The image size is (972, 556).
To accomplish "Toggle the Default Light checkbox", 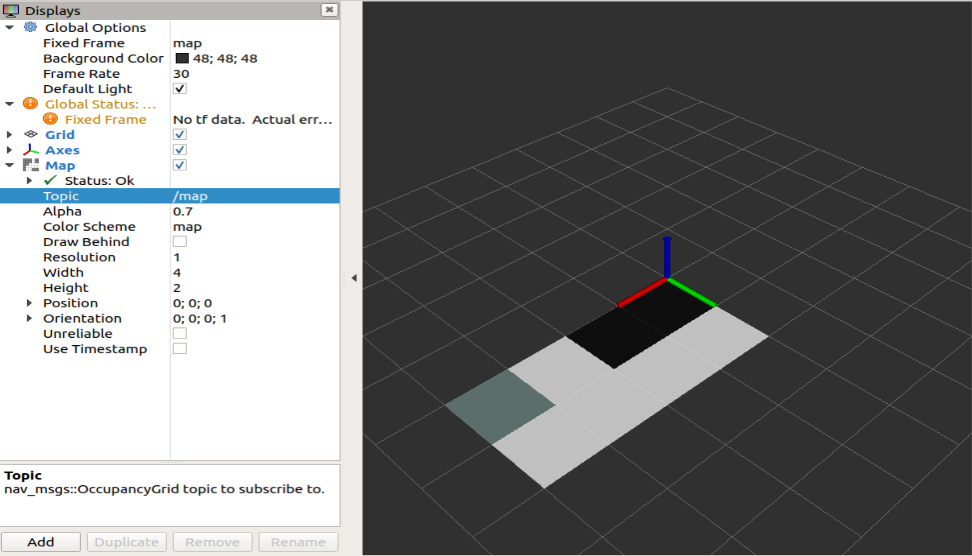I will click(180, 89).
